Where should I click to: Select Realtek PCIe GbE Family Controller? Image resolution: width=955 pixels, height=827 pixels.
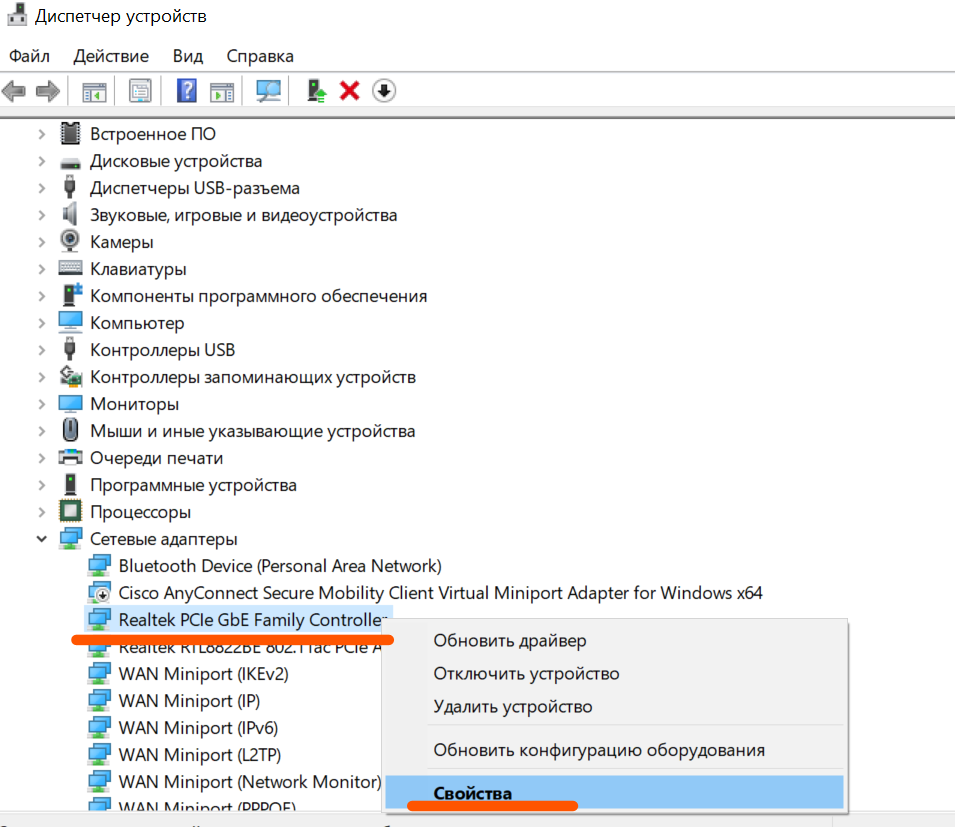tap(252, 620)
